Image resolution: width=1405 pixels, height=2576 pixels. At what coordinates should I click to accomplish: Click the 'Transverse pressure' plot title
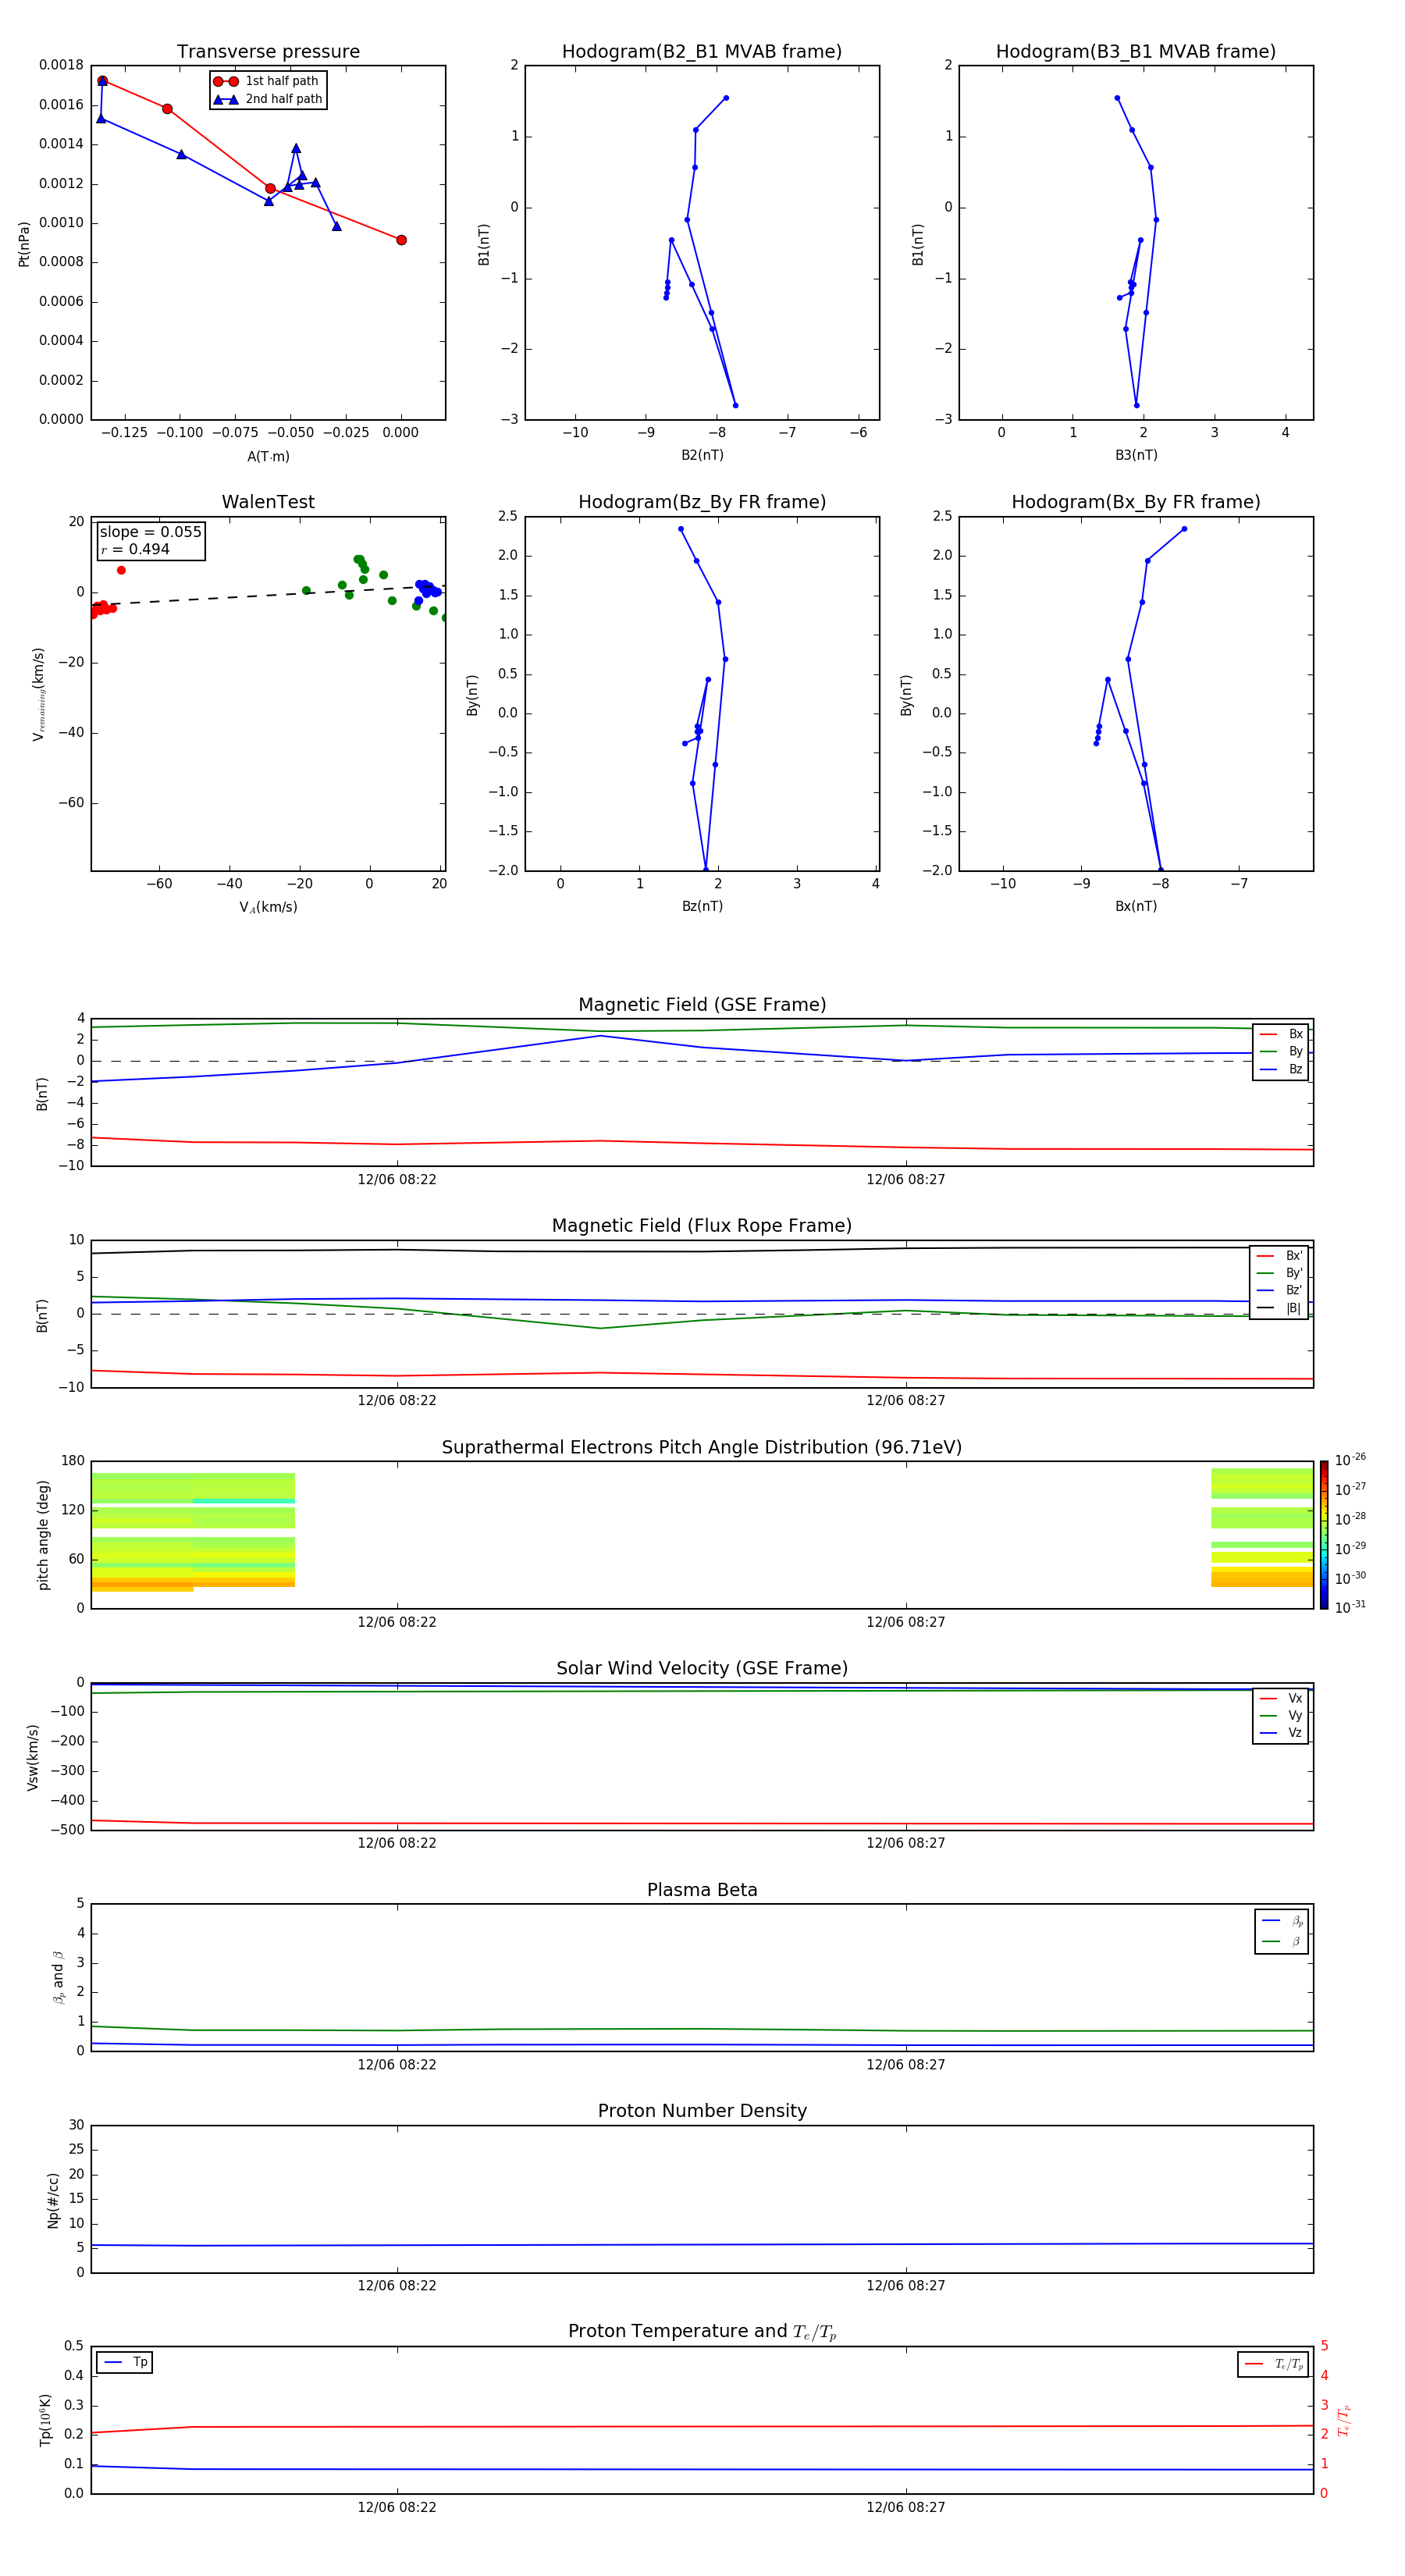pyautogui.click(x=268, y=51)
